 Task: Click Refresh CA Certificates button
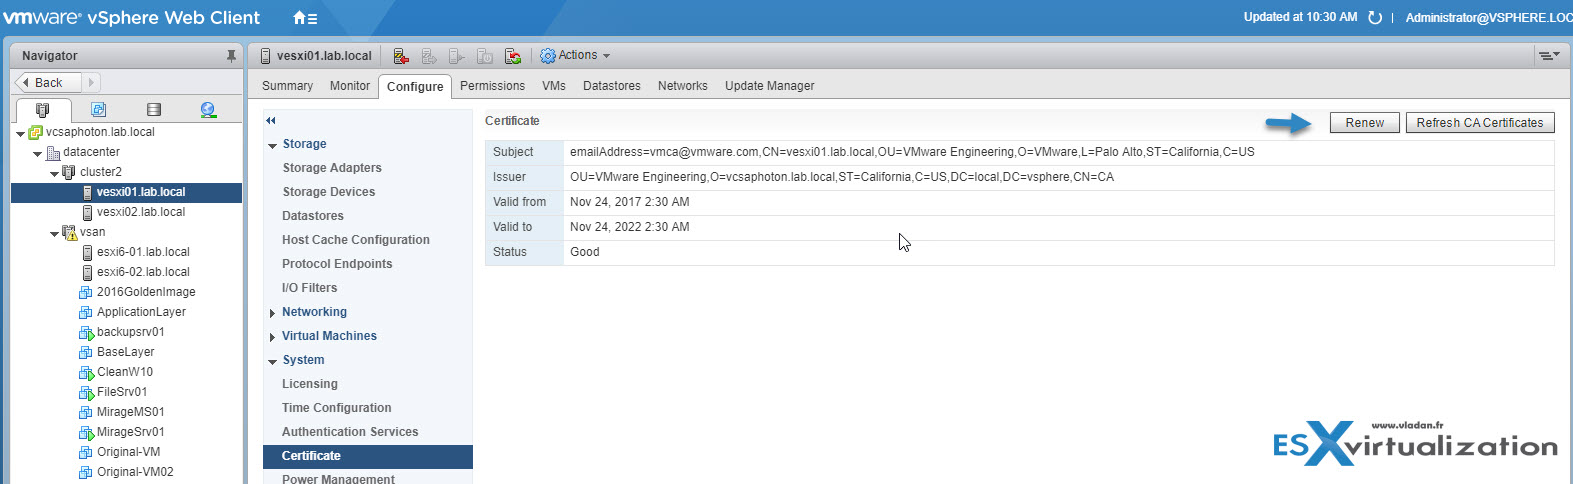[1480, 123]
